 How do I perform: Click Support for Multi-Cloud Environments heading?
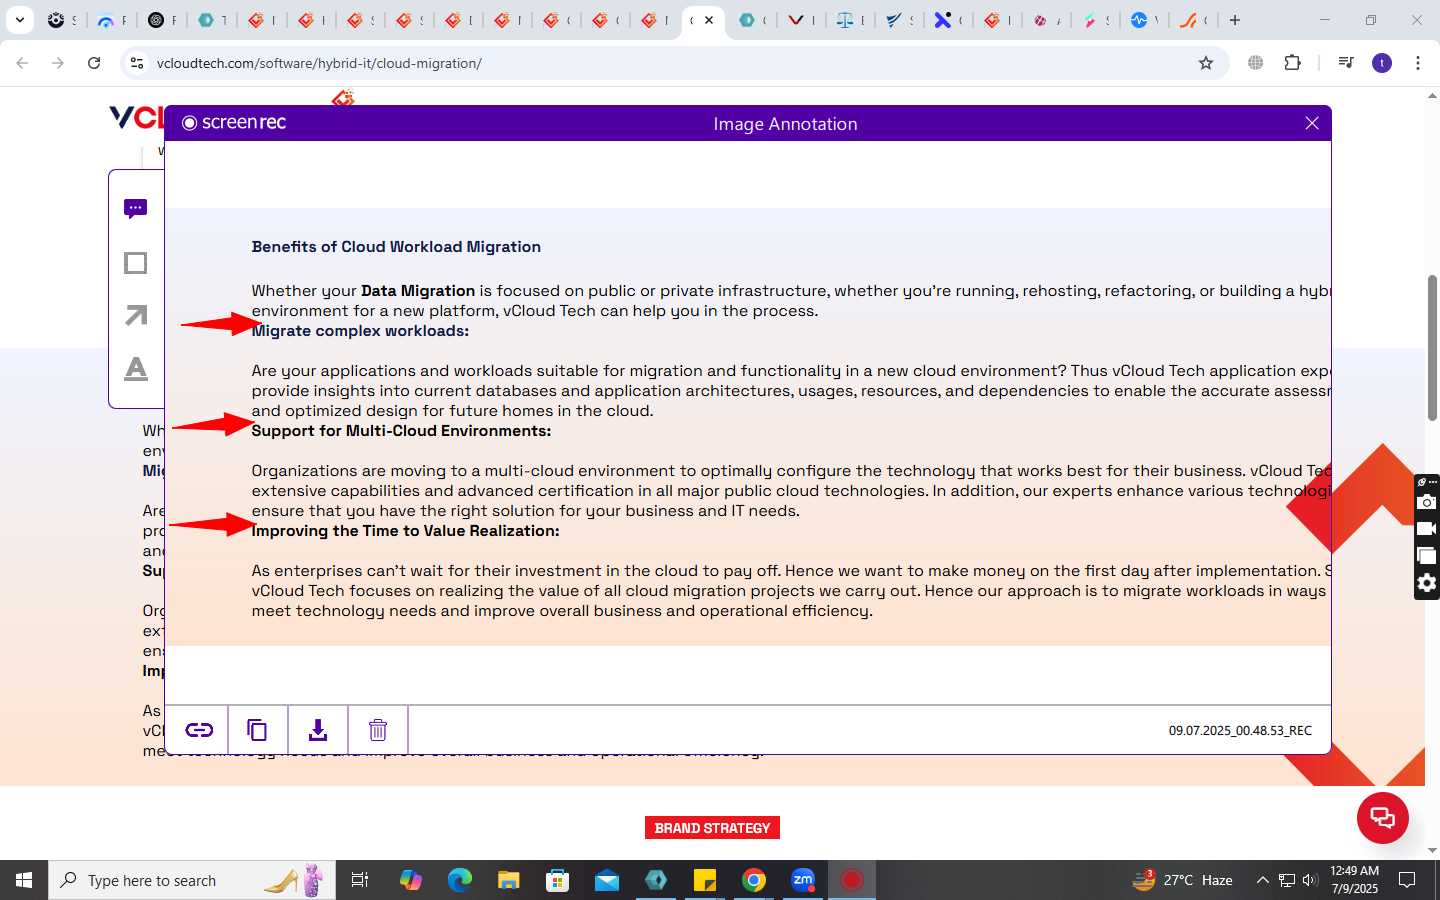pyautogui.click(x=401, y=431)
